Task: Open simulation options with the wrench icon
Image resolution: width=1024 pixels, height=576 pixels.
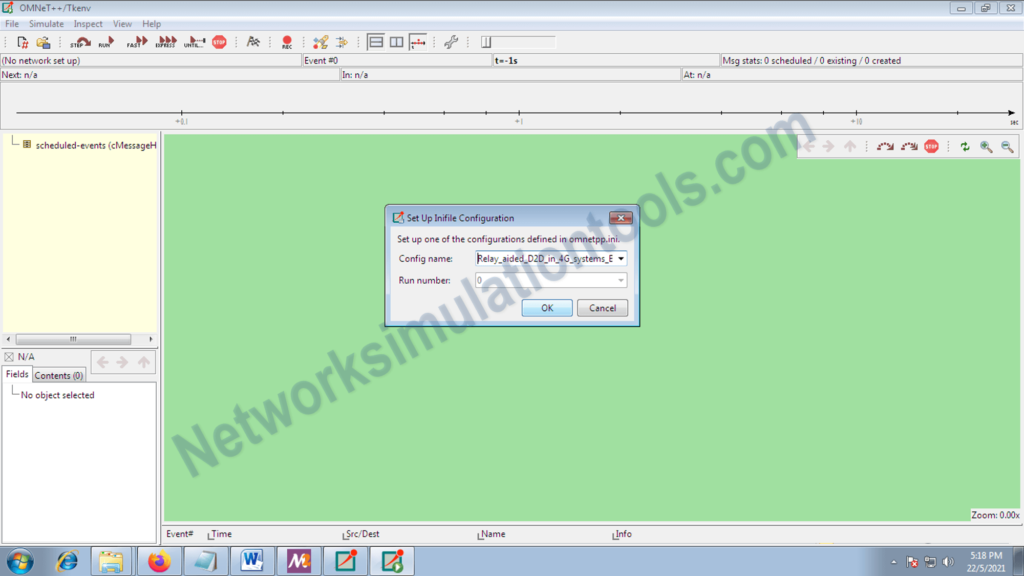Action: tap(452, 42)
